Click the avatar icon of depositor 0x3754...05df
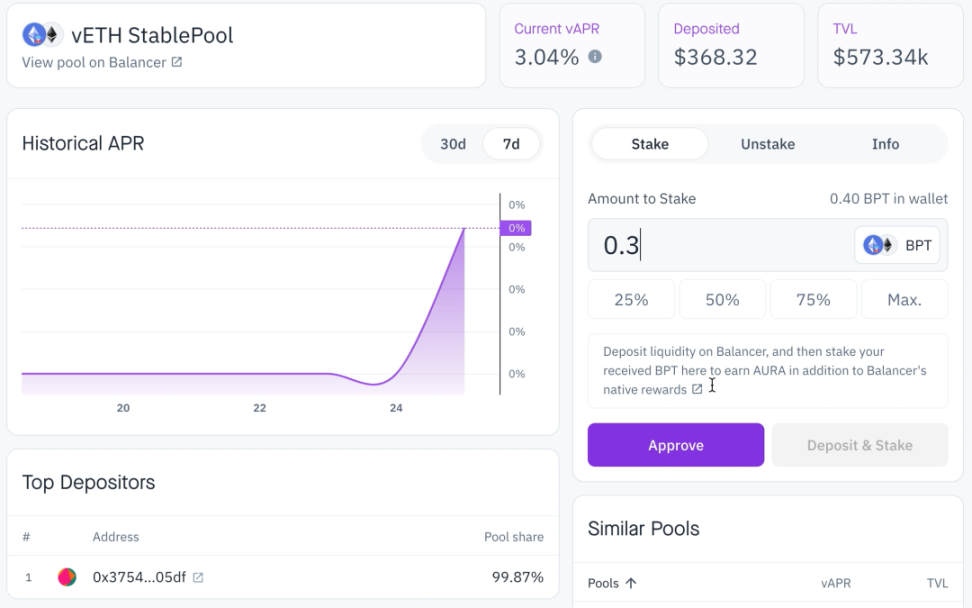 (x=67, y=577)
